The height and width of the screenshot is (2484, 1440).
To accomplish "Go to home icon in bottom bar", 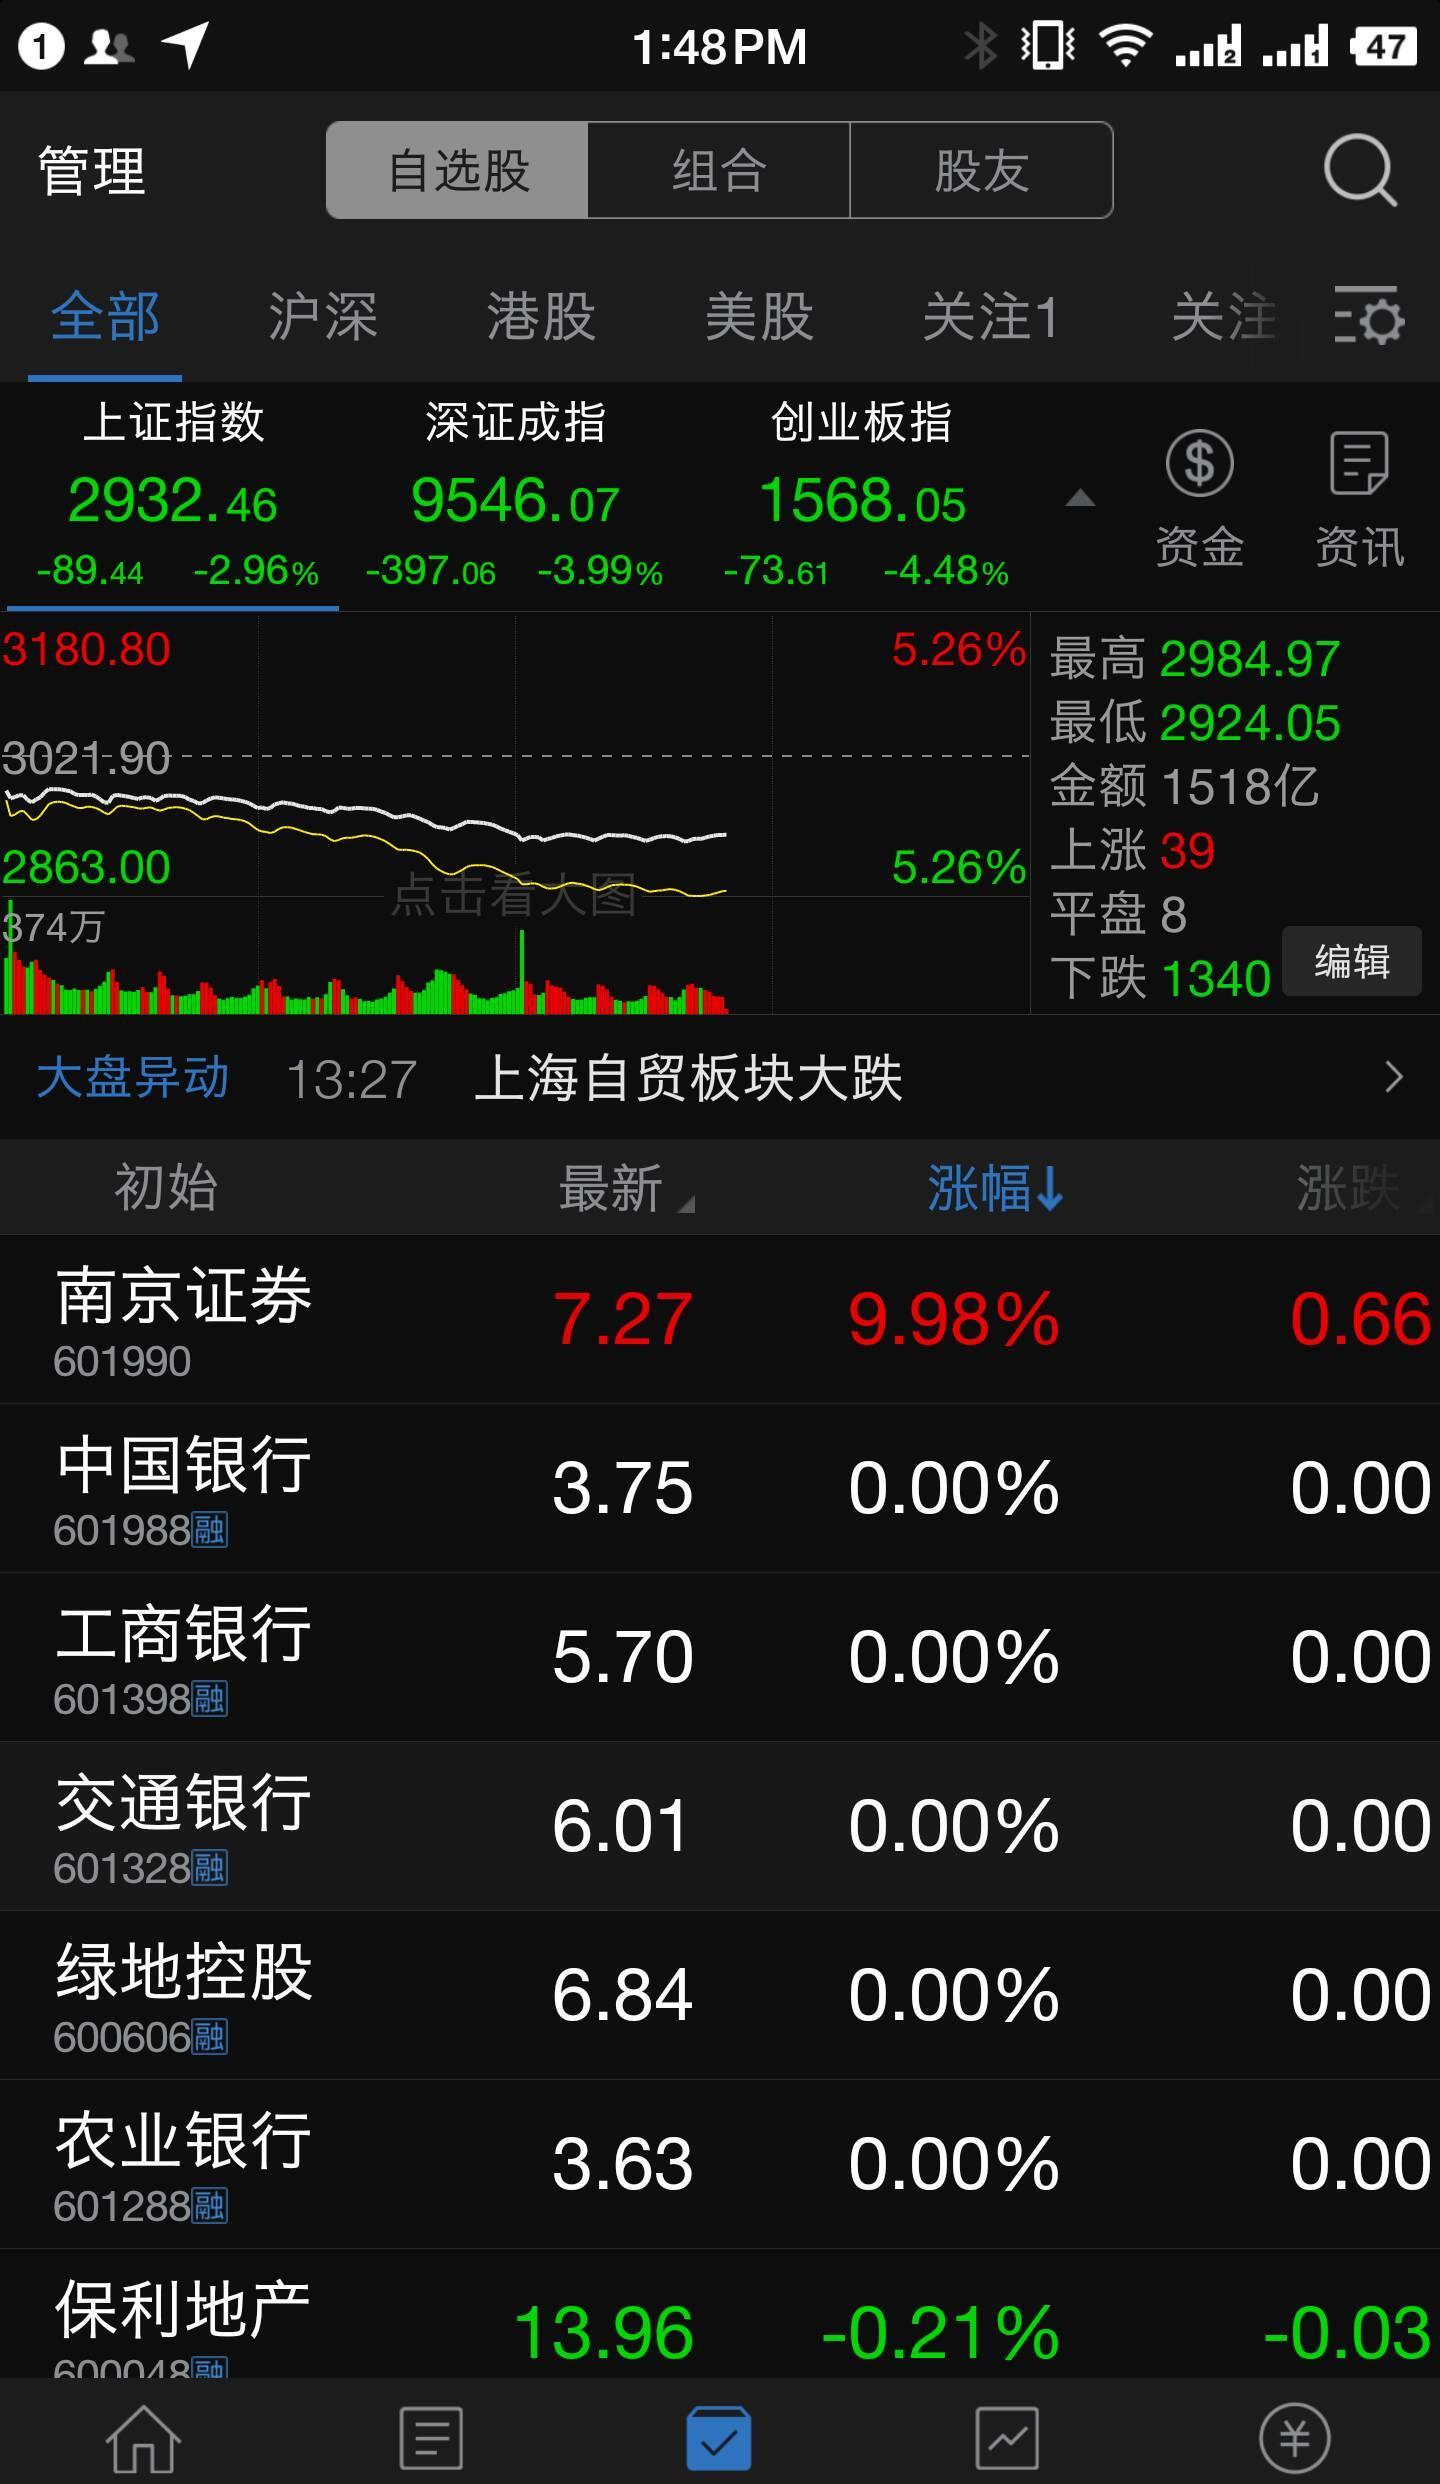I will point(143,2438).
